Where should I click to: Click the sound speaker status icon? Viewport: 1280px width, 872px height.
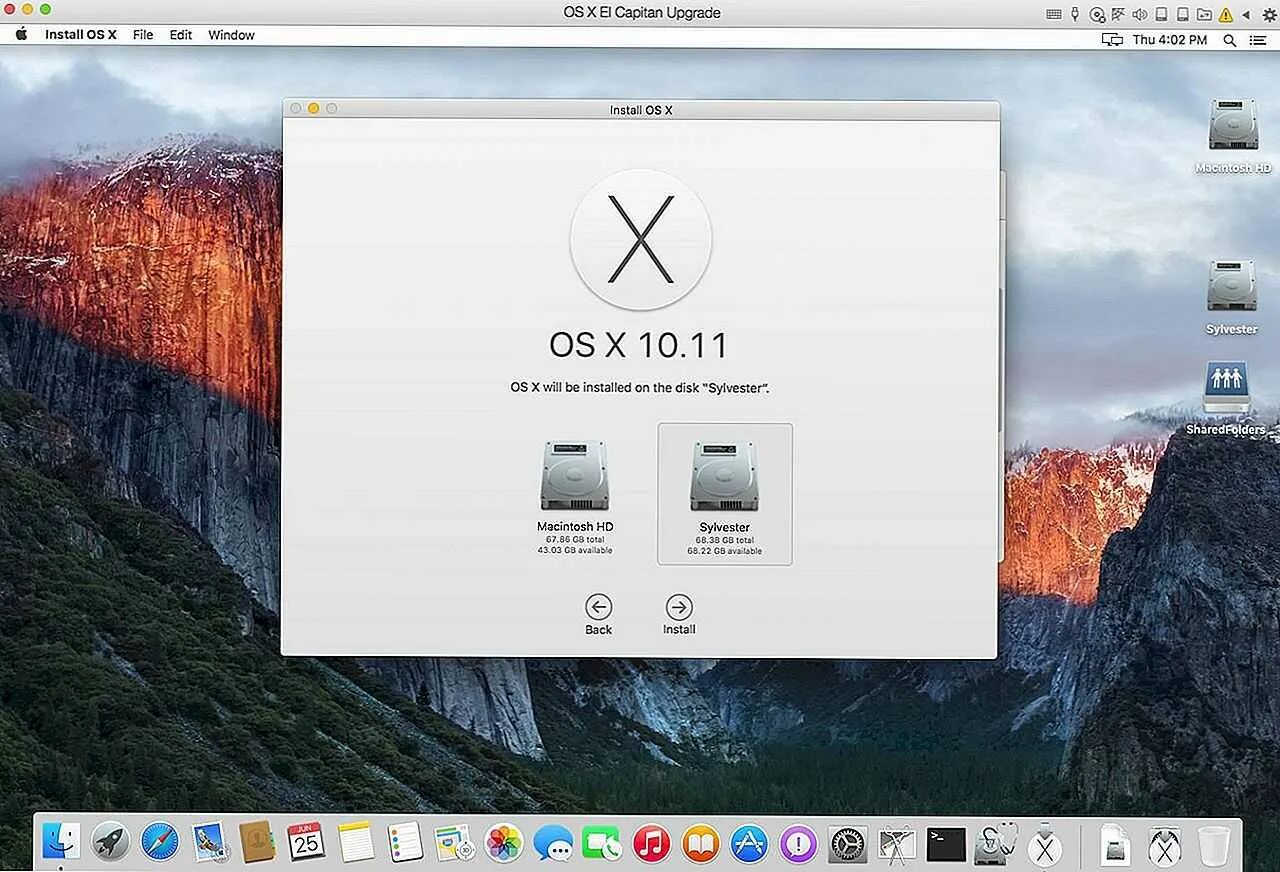[1139, 14]
